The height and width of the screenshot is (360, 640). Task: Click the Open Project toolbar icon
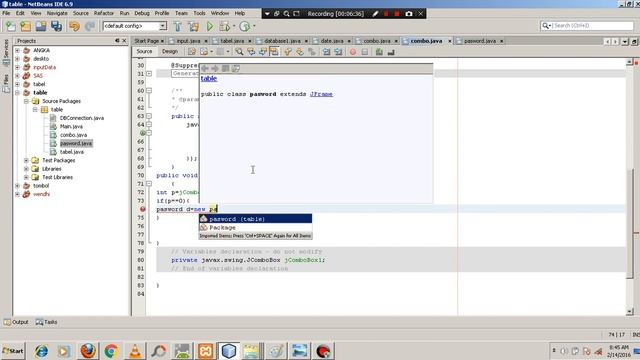coord(41,26)
